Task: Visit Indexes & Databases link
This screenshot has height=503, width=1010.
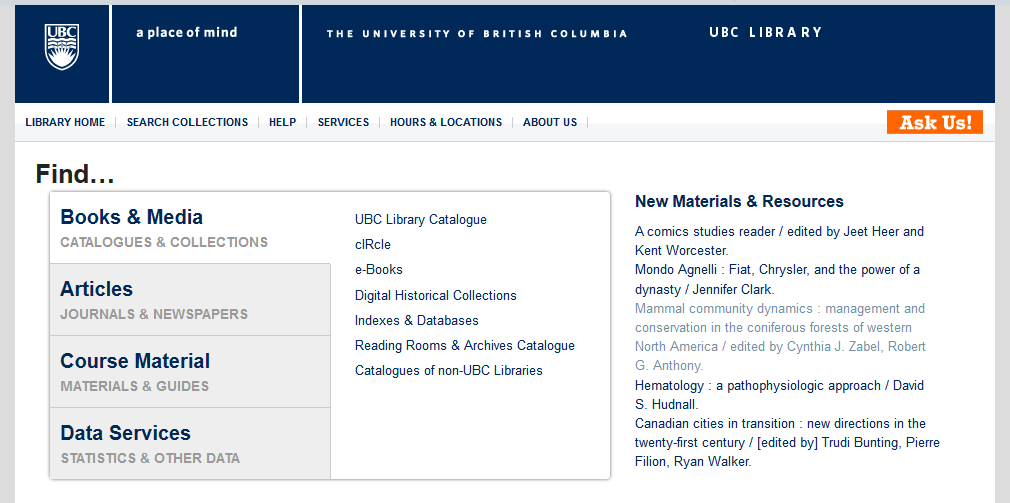Action: 417,321
